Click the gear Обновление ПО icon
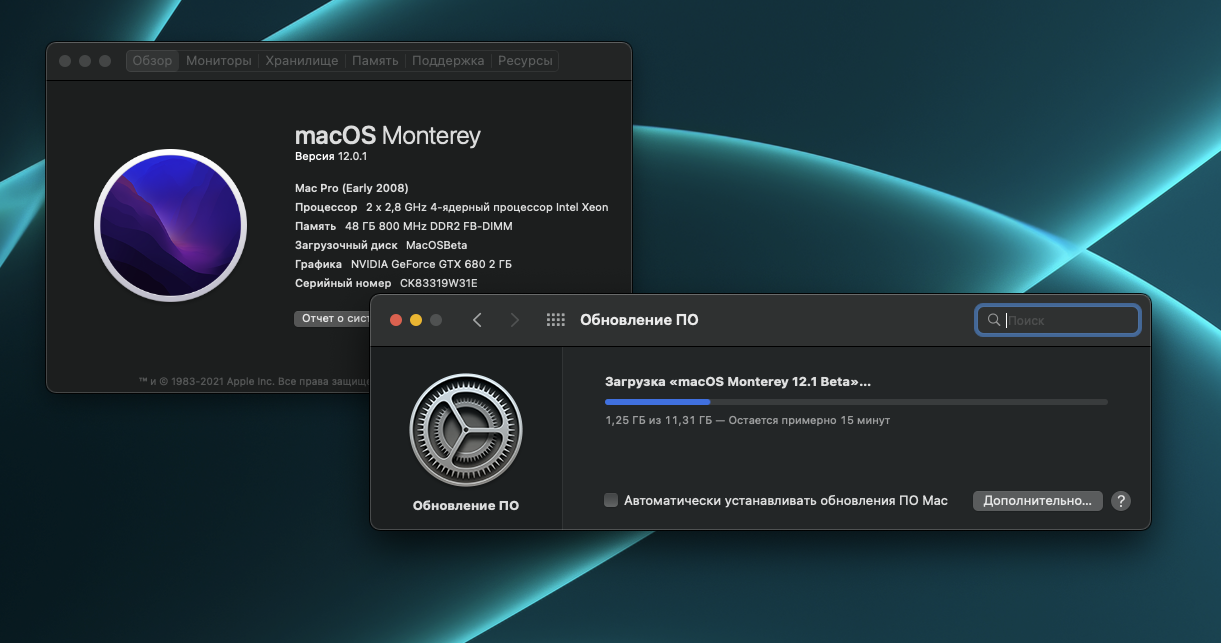Image resolution: width=1221 pixels, height=643 pixels. pyautogui.click(x=466, y=430)
